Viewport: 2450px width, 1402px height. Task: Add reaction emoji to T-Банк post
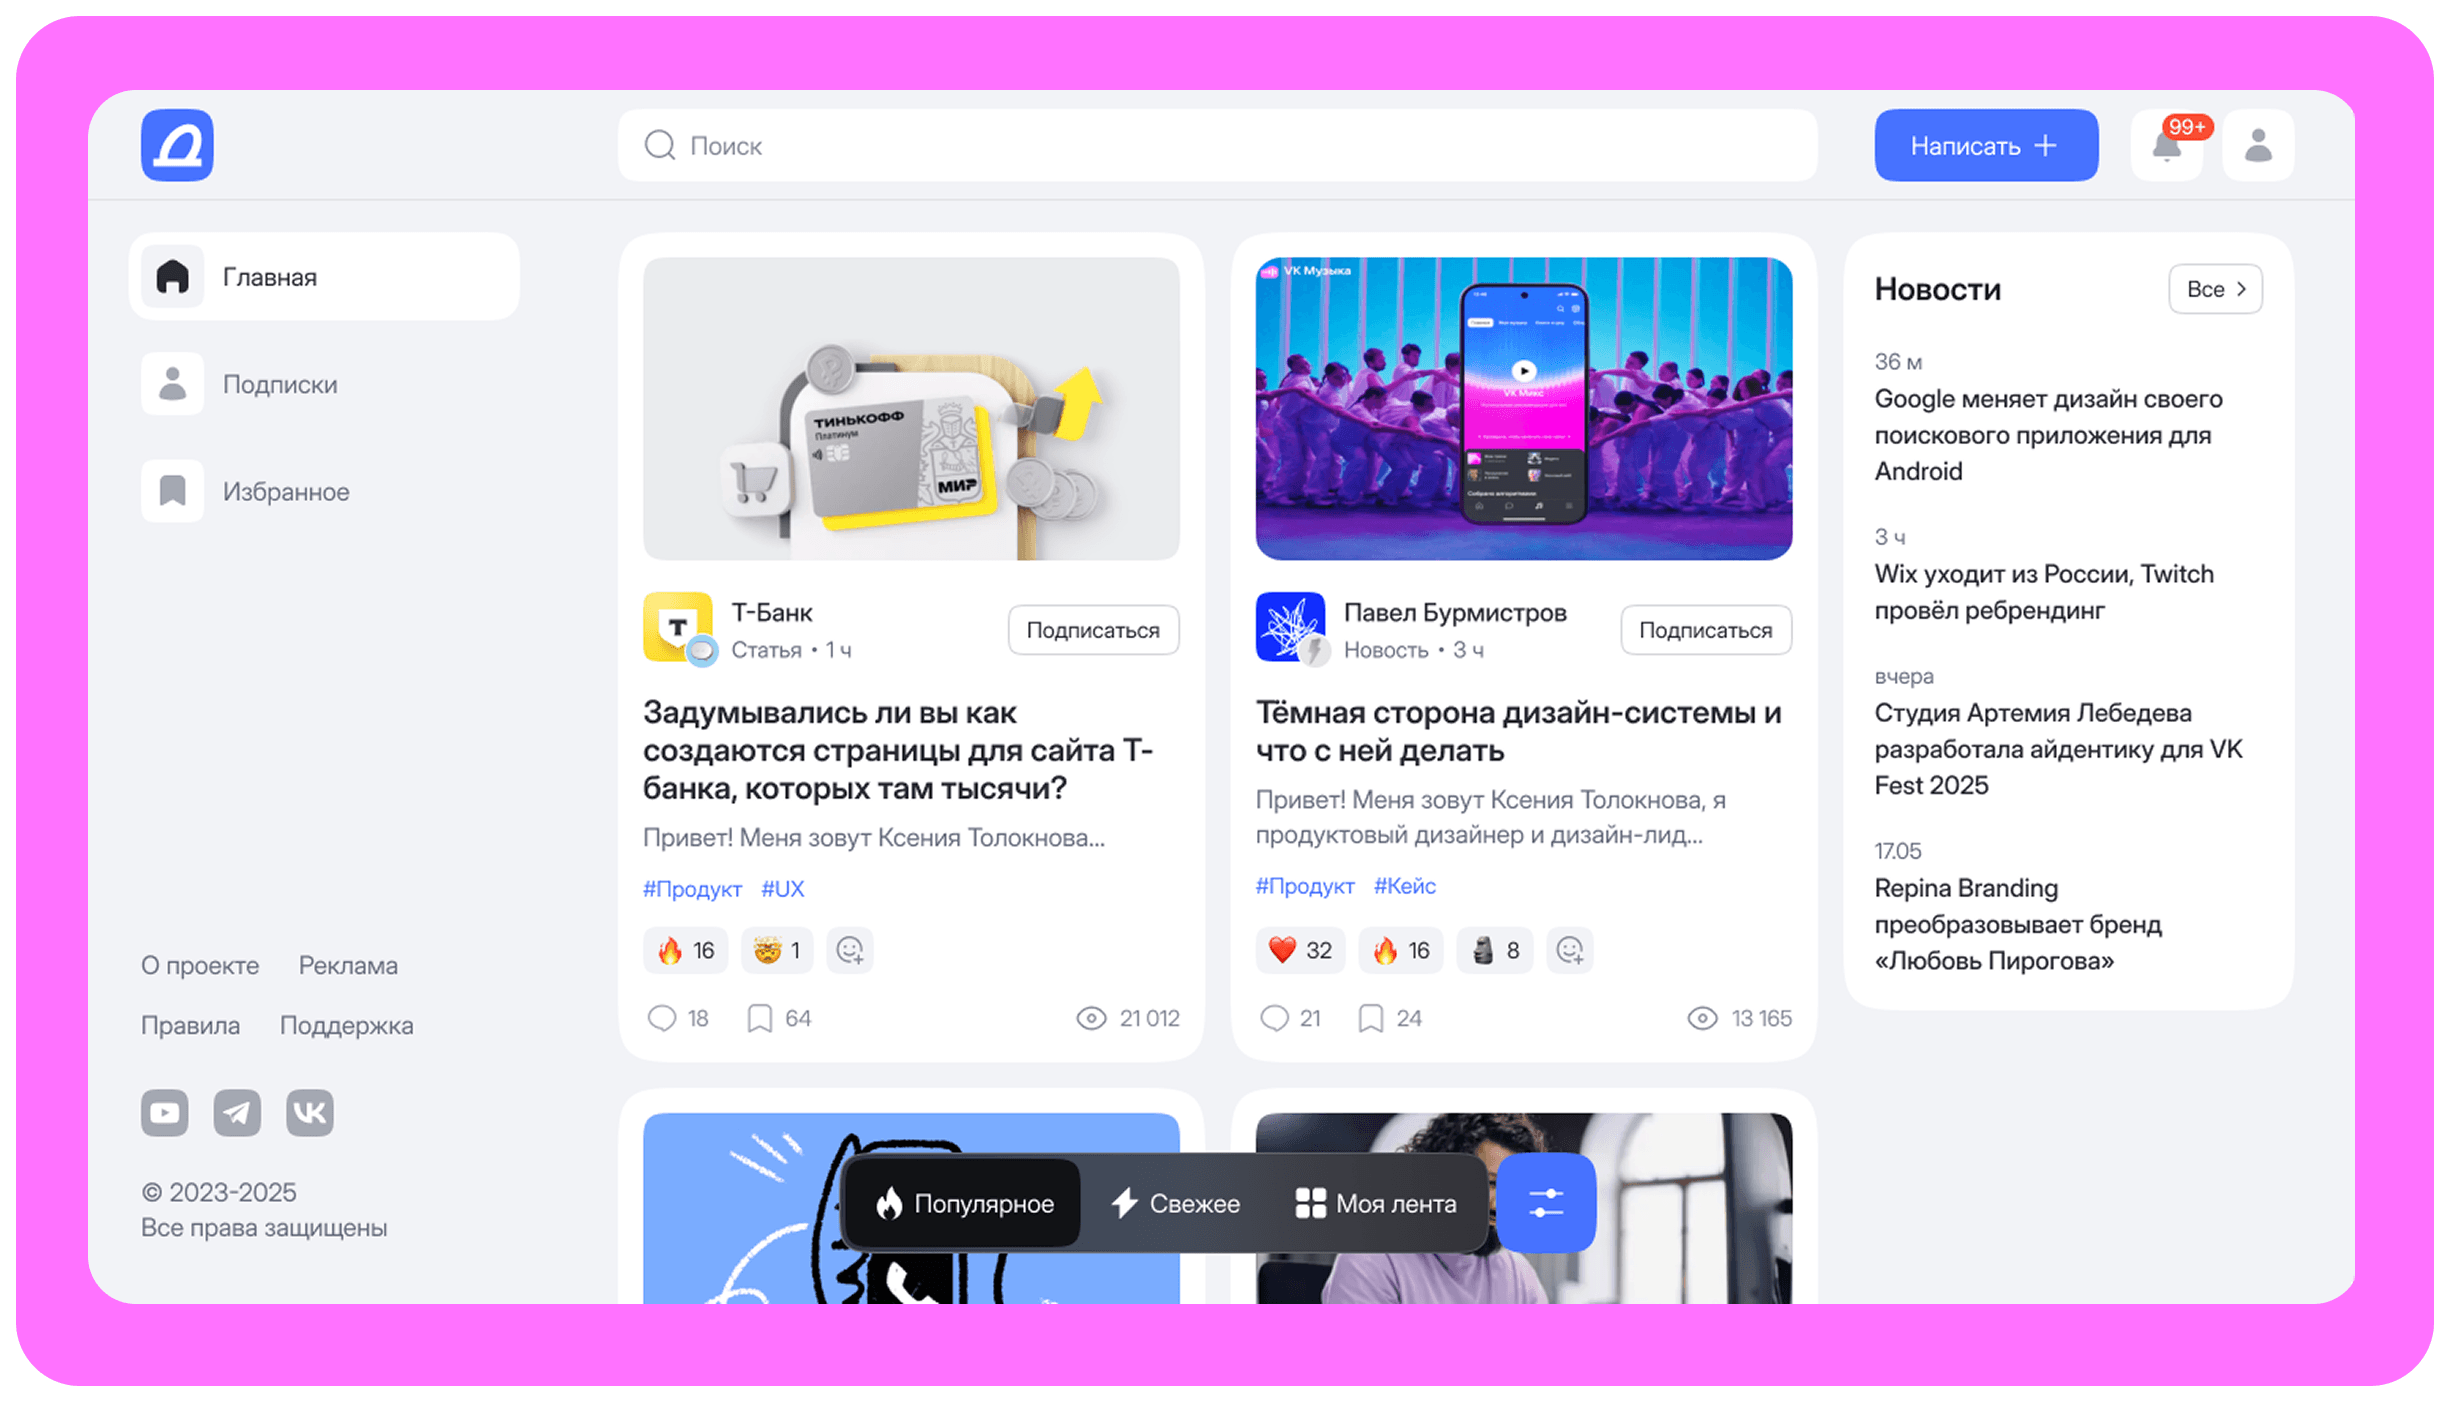coord(850,950)
